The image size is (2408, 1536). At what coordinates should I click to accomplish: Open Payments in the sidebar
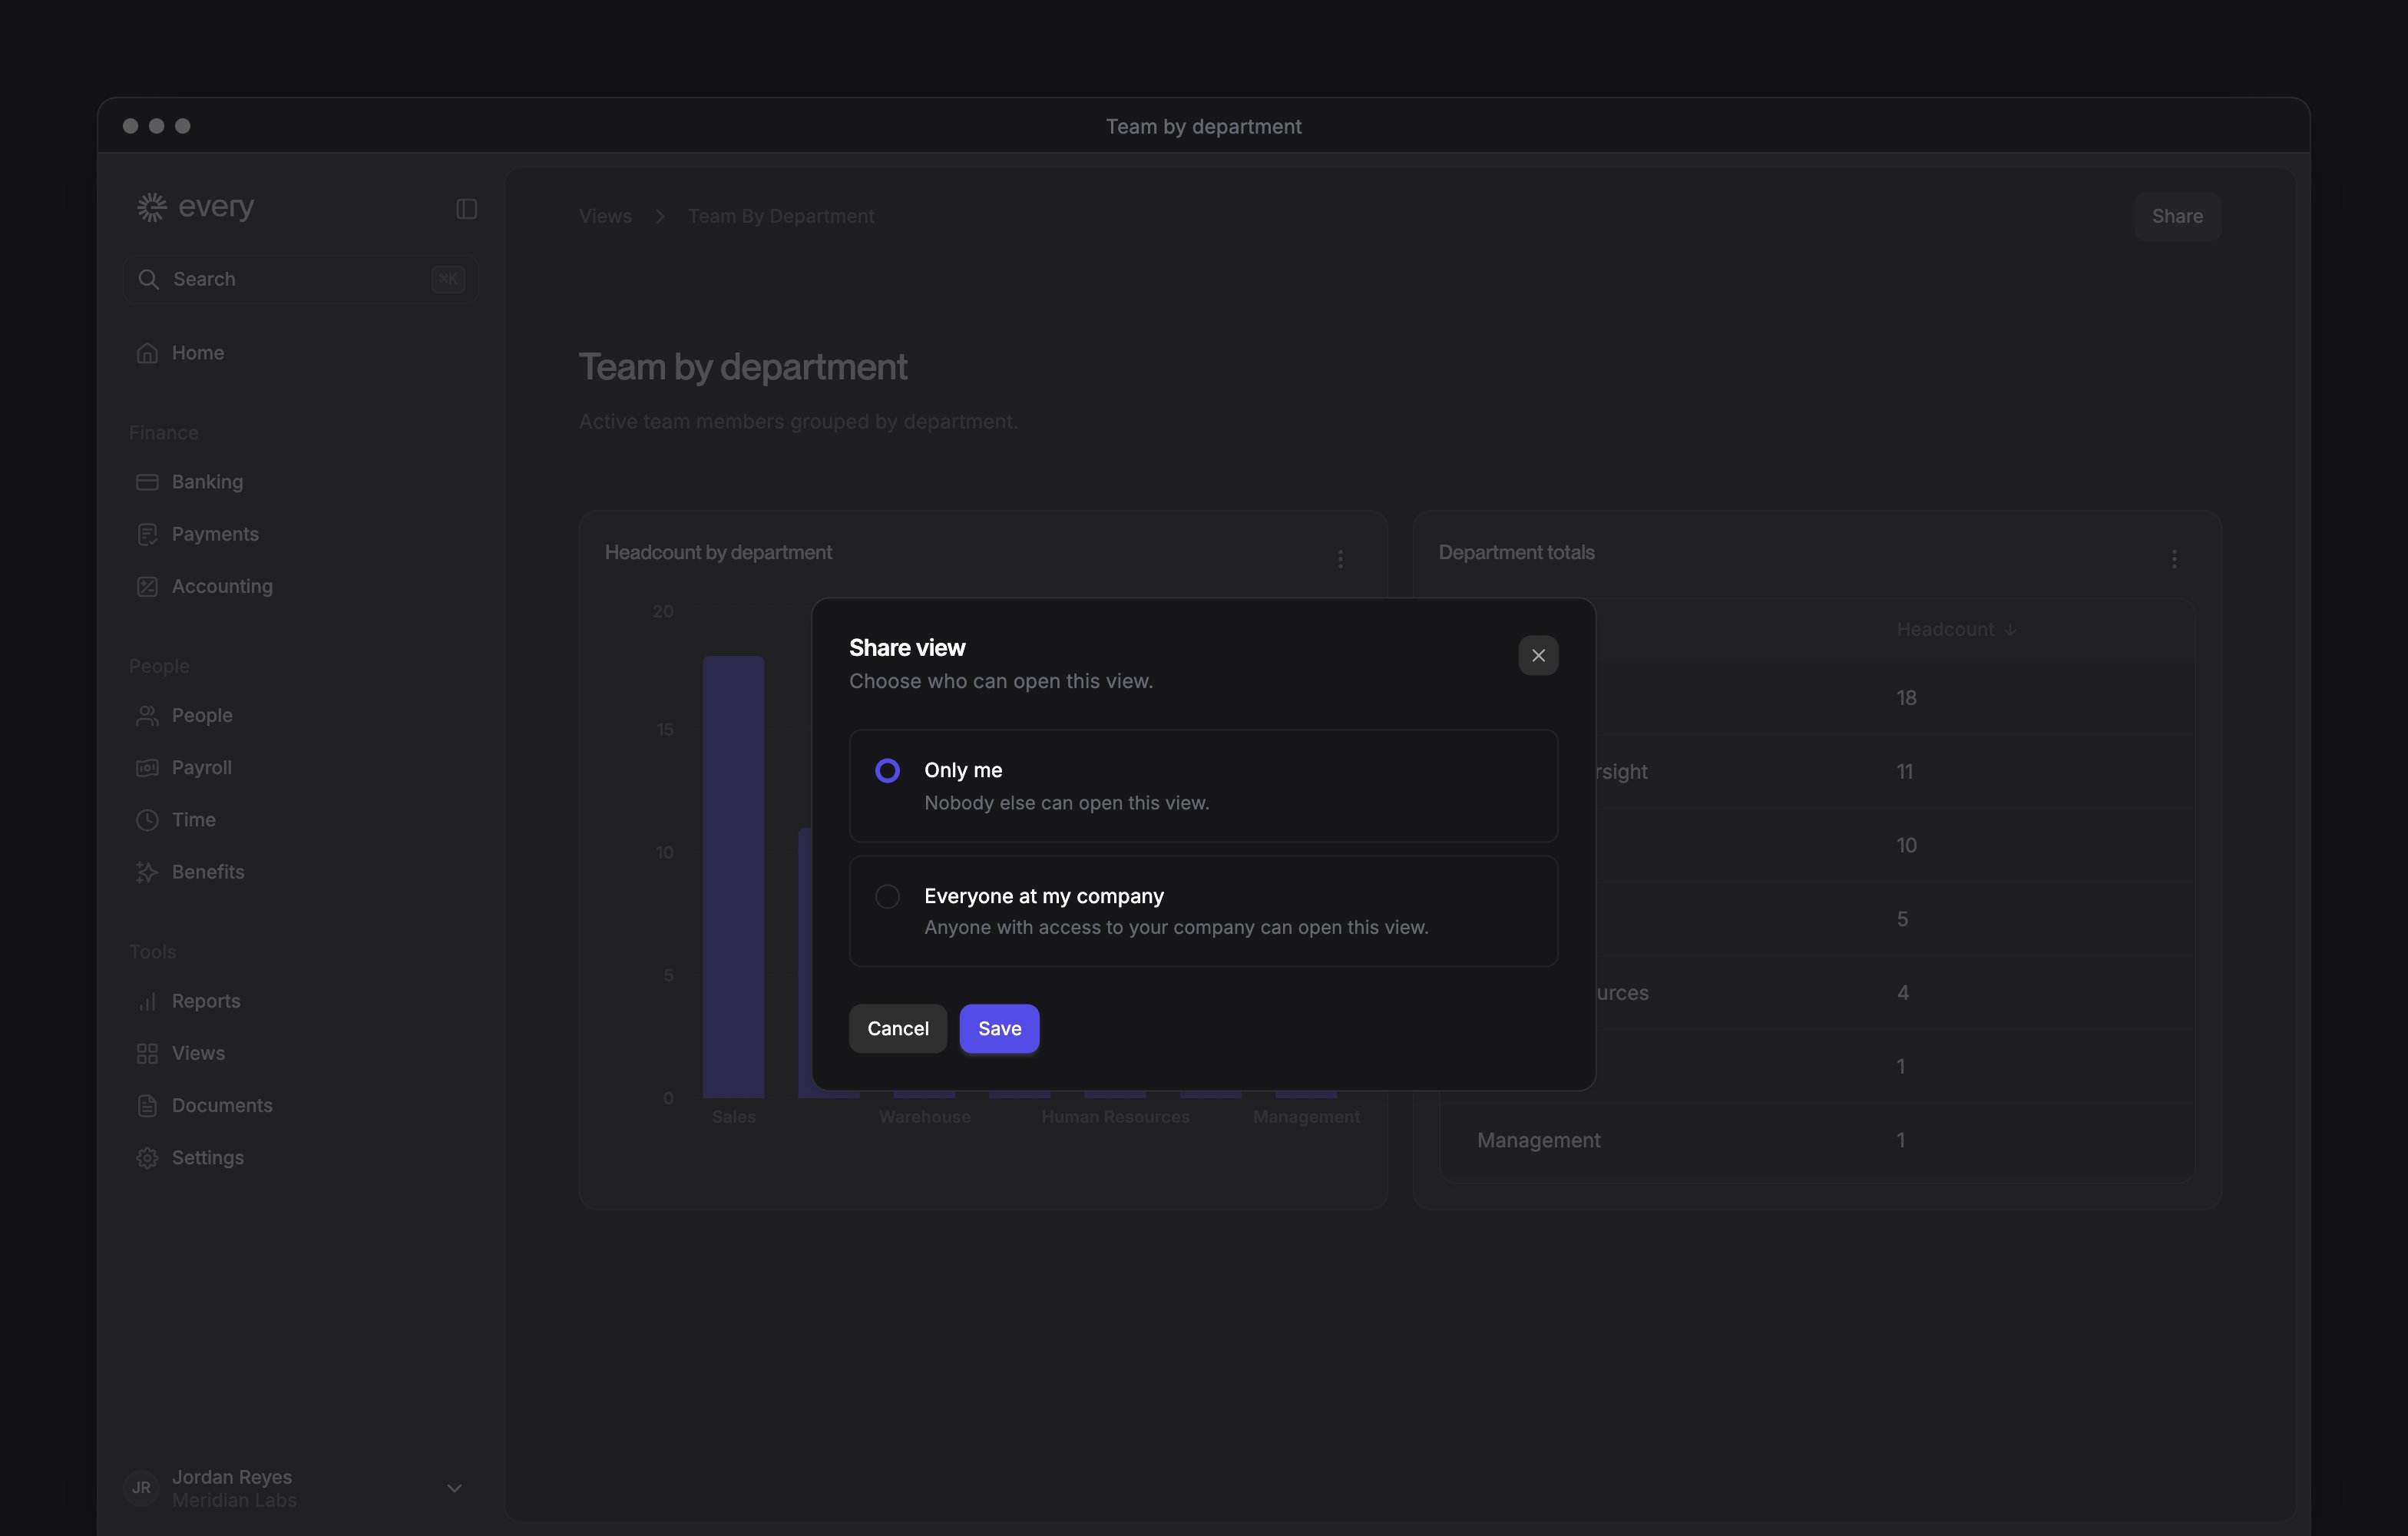[300, 534]
